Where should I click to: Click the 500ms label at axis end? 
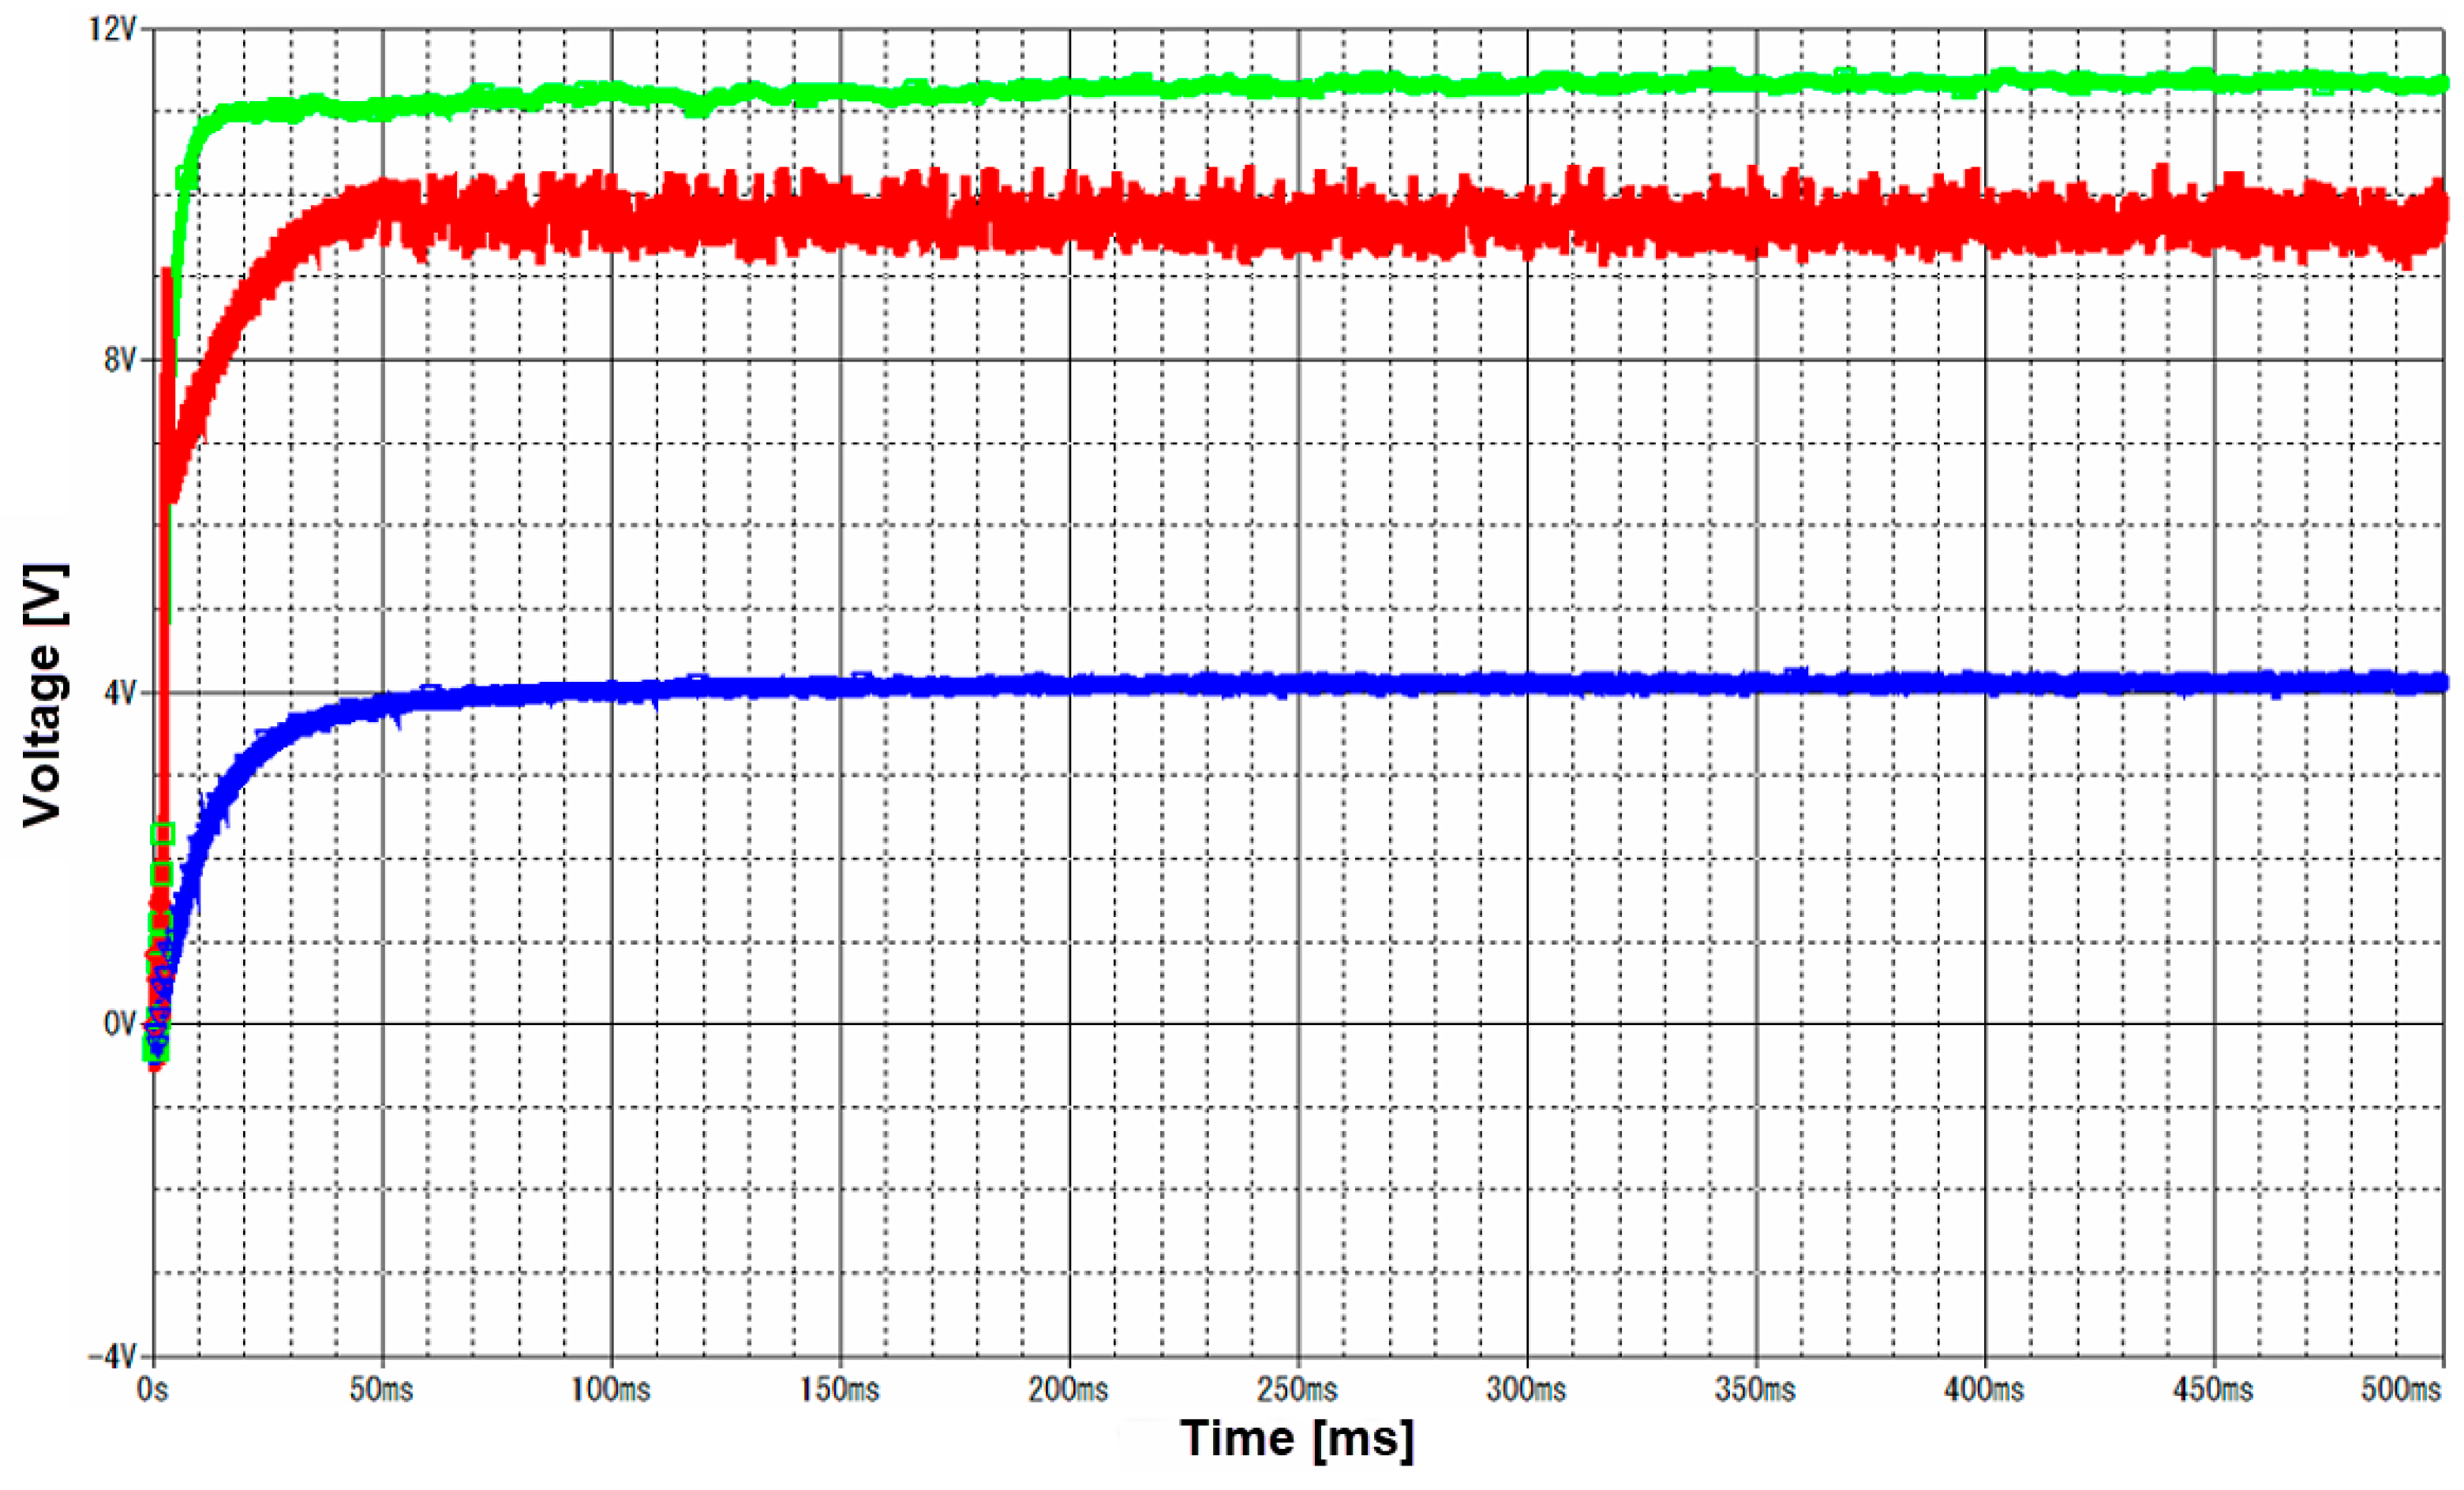(2401, 1390)
